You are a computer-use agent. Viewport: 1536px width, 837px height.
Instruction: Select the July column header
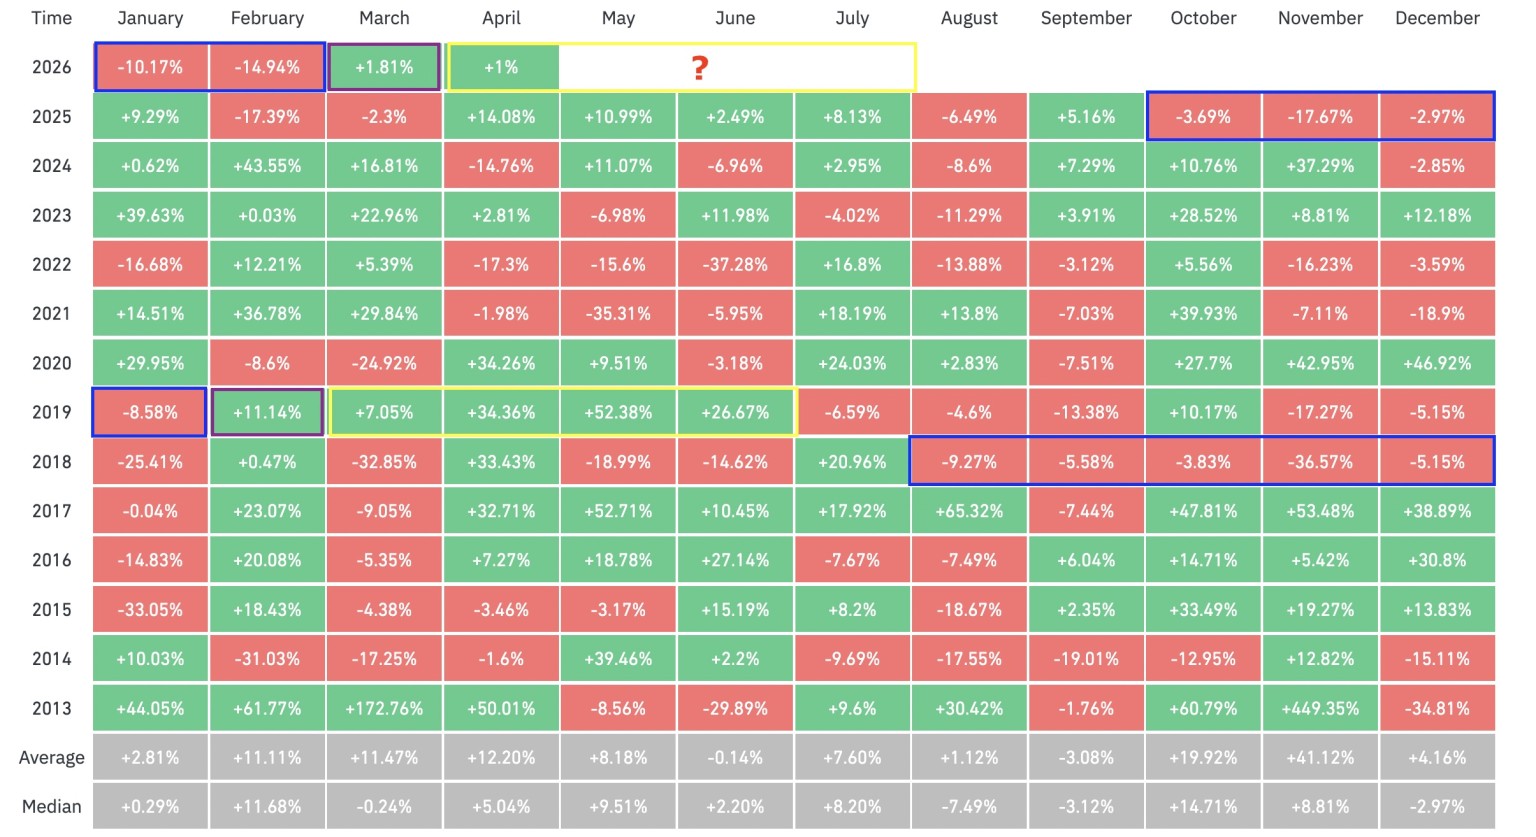(x=852, y=18)
